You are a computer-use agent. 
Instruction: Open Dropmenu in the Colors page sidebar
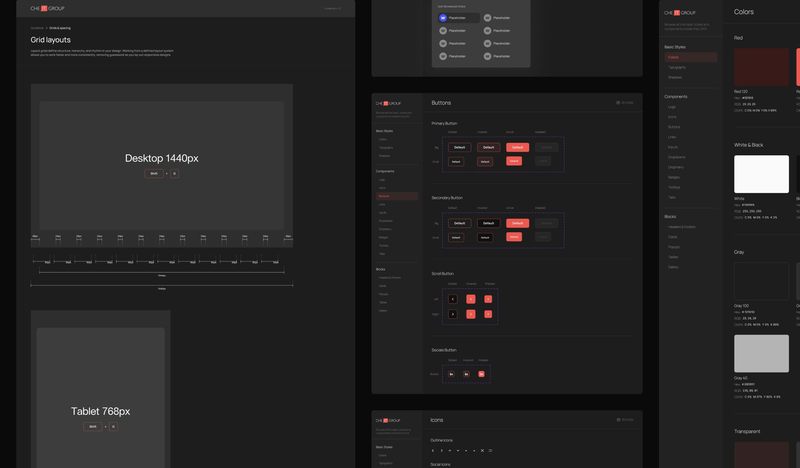[x=676, y=167]
